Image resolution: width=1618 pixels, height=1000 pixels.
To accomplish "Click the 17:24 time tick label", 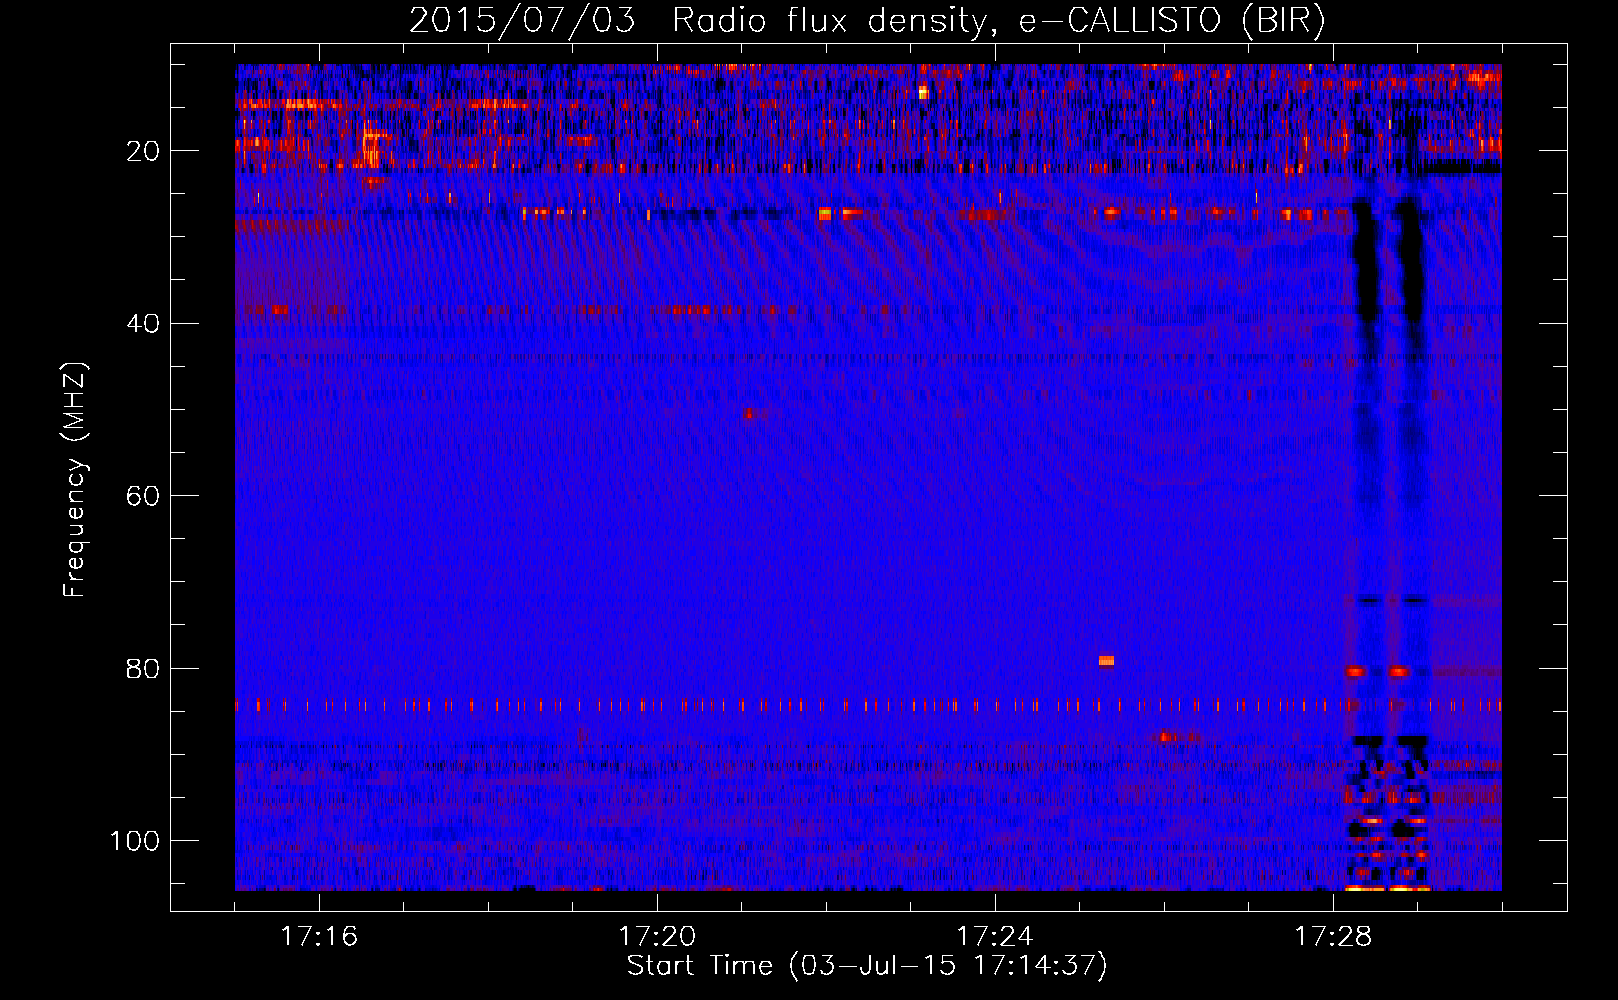I will pos(995,936).
